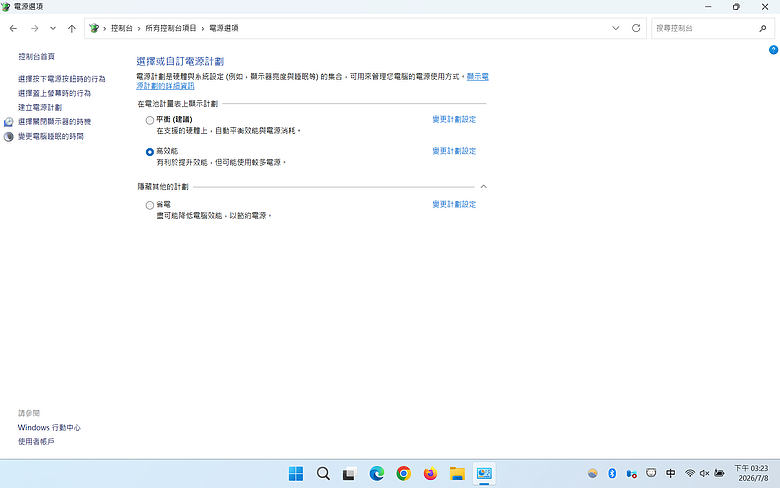This screenshot has height=488, width=780.
Task: Open 選擇蓋上螢幕時的行為
Action: tap(54, 93)
